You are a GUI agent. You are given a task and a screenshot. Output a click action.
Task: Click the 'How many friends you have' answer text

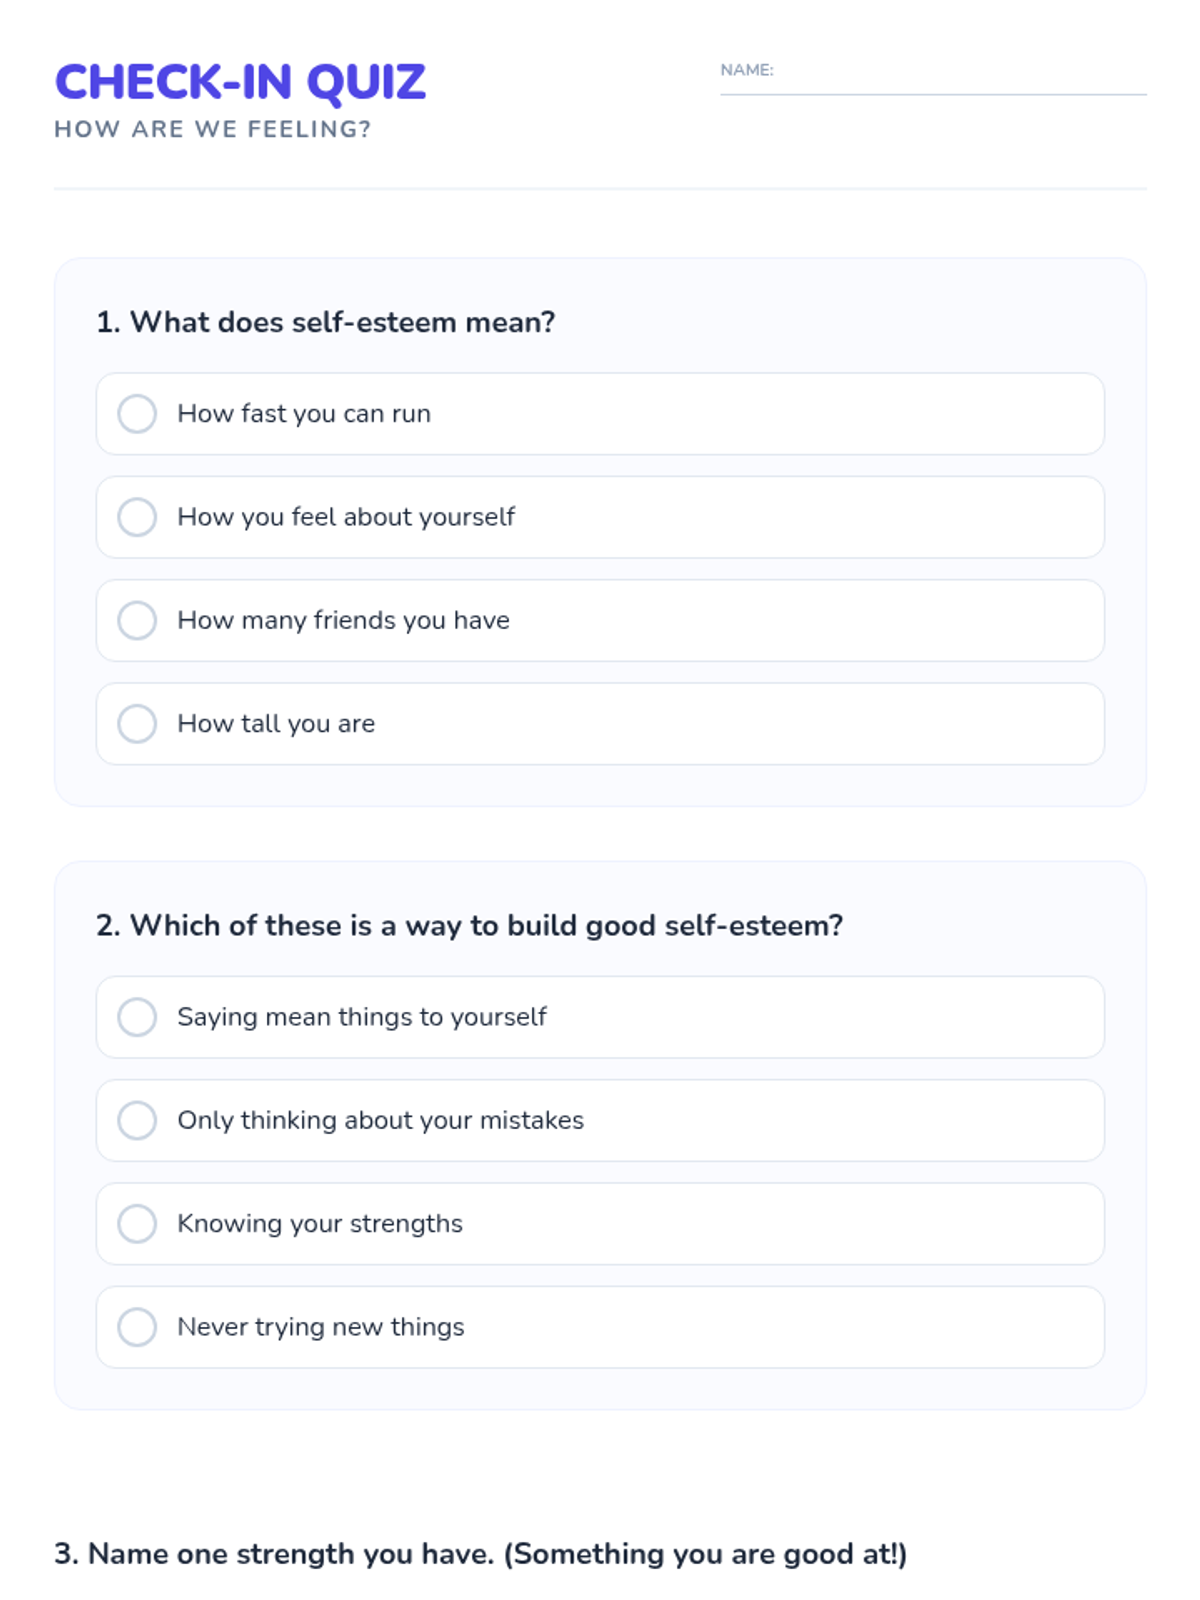tap(343, 620)
